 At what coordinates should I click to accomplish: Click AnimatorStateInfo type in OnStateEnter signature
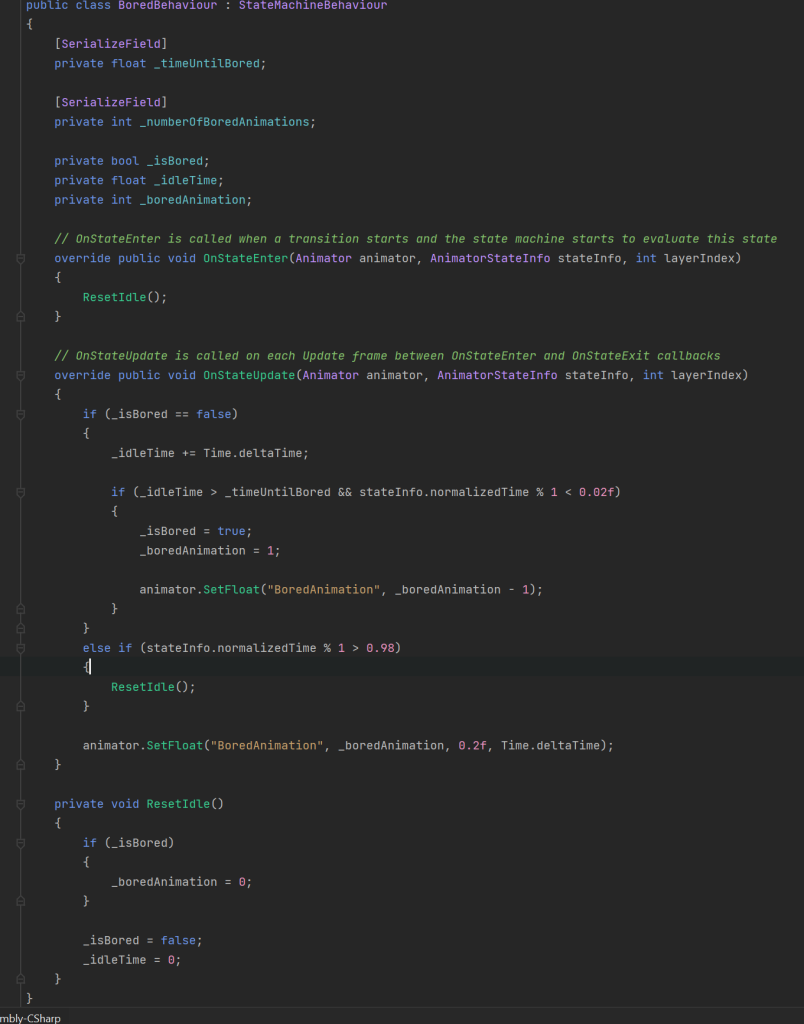[x=490, y=259]
